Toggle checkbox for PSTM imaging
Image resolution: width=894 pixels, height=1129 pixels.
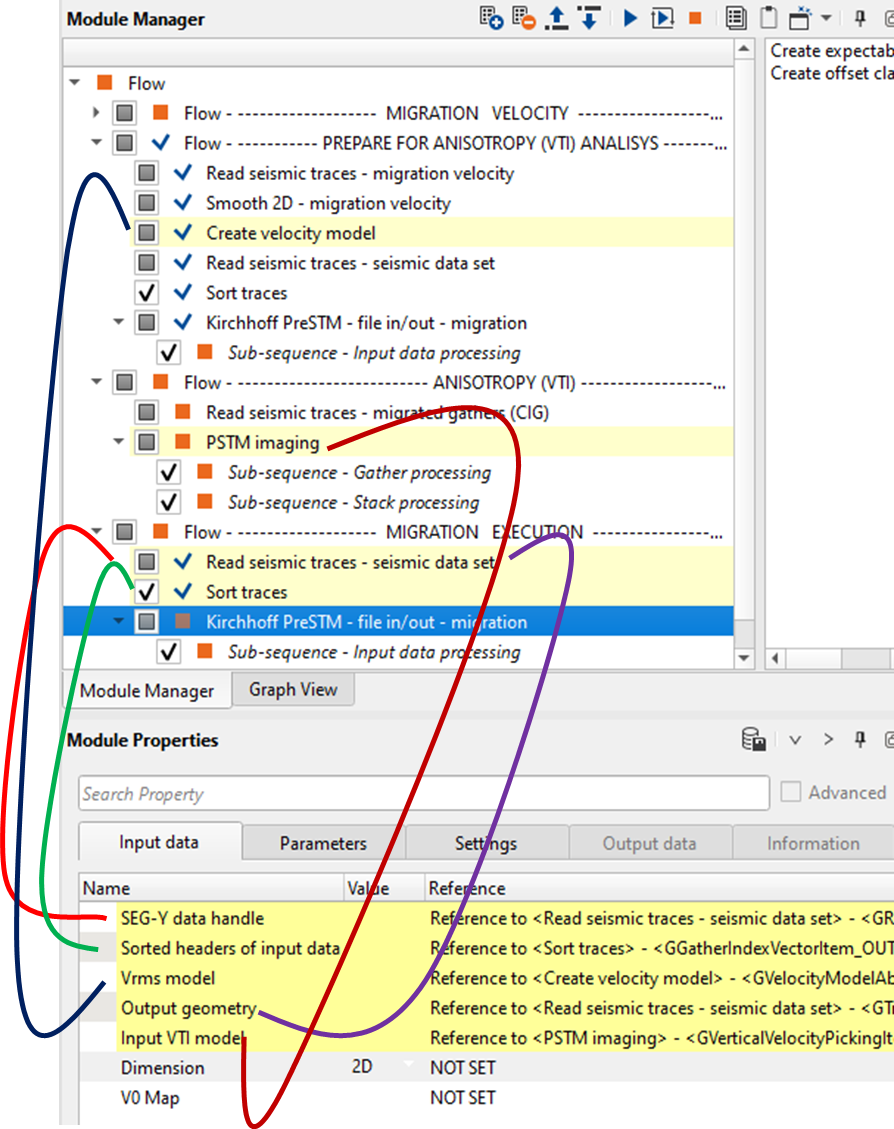(x=147, y=442)
